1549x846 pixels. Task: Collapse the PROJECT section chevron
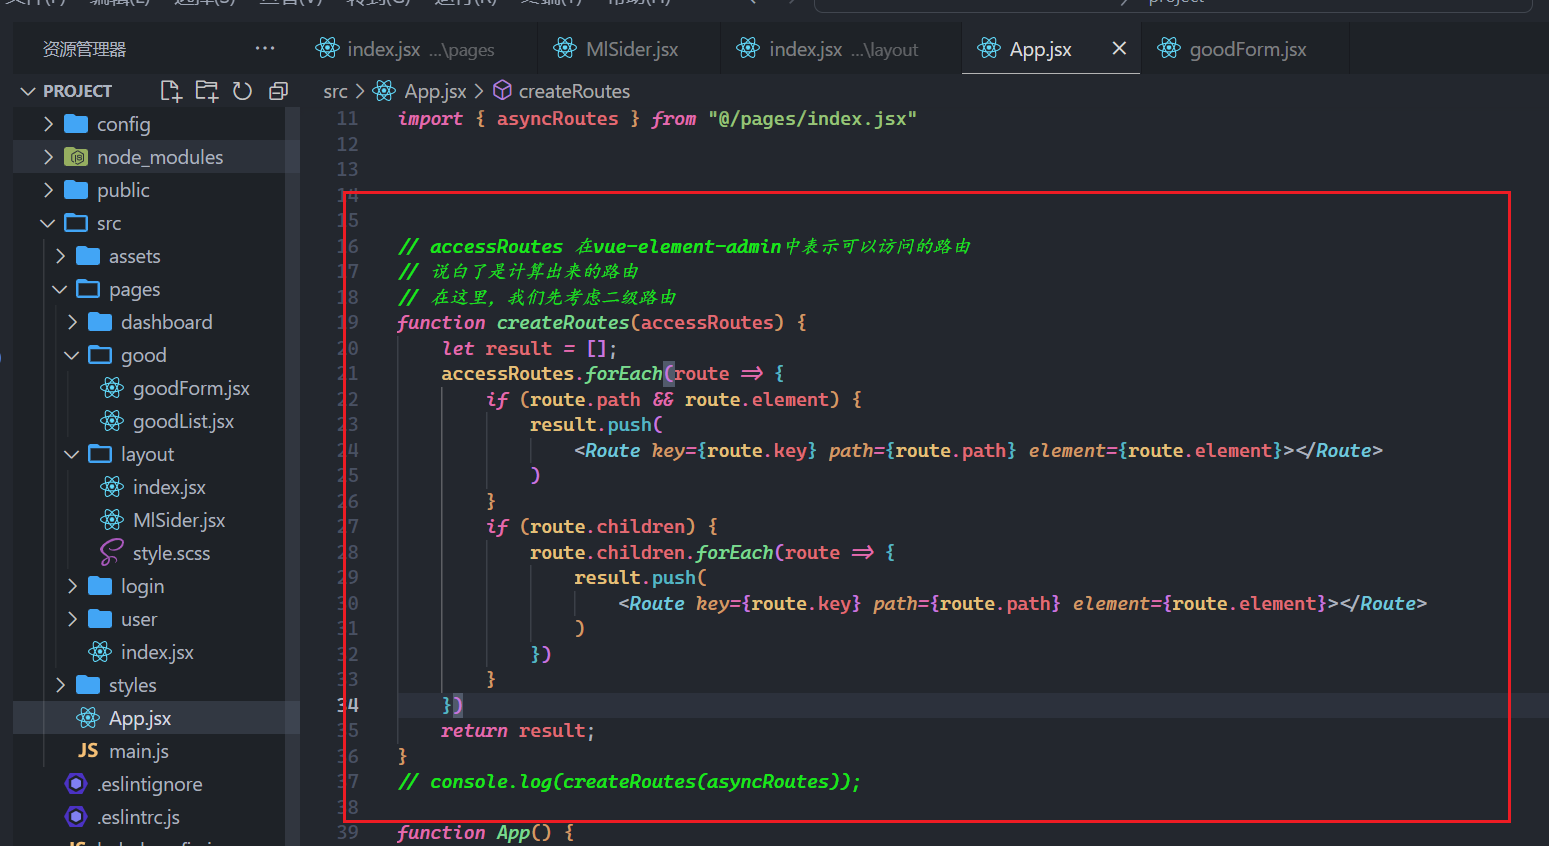[x=28, y=91]
